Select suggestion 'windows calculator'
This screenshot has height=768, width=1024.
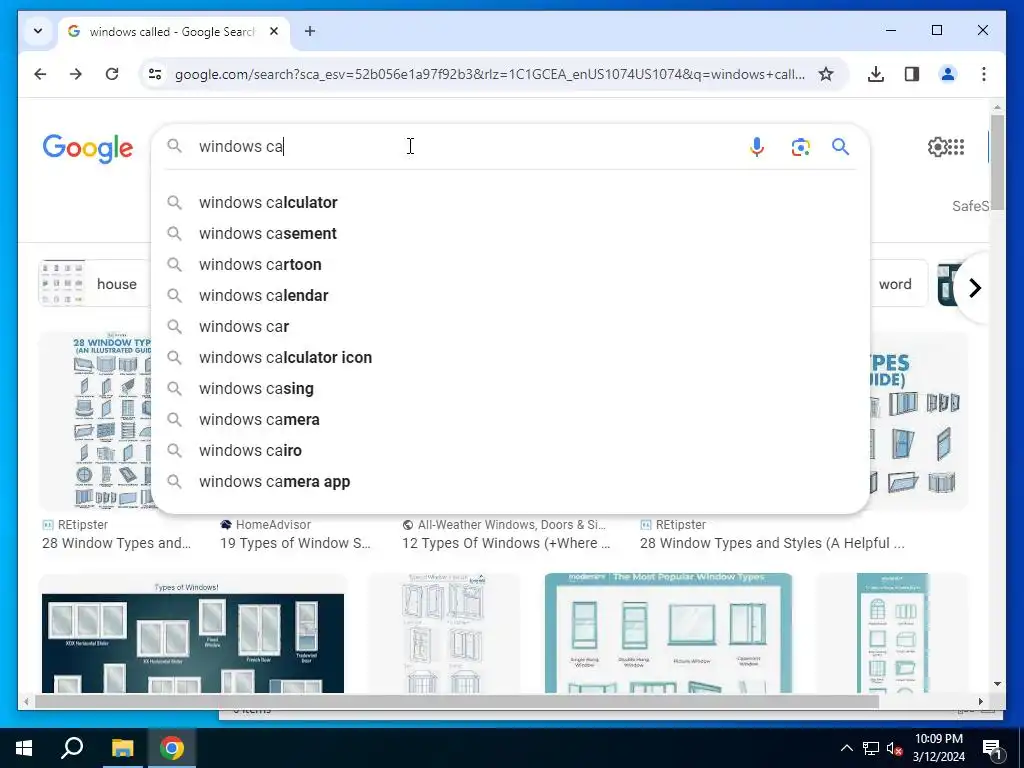(510, 202)
